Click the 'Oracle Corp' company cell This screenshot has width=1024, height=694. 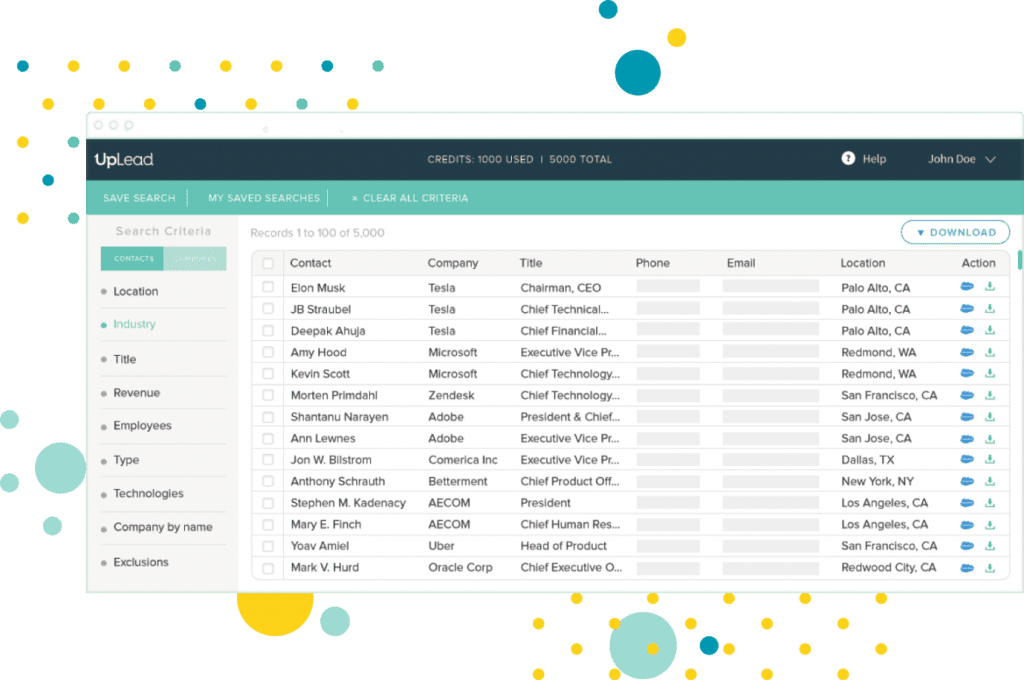pos(460,567)
